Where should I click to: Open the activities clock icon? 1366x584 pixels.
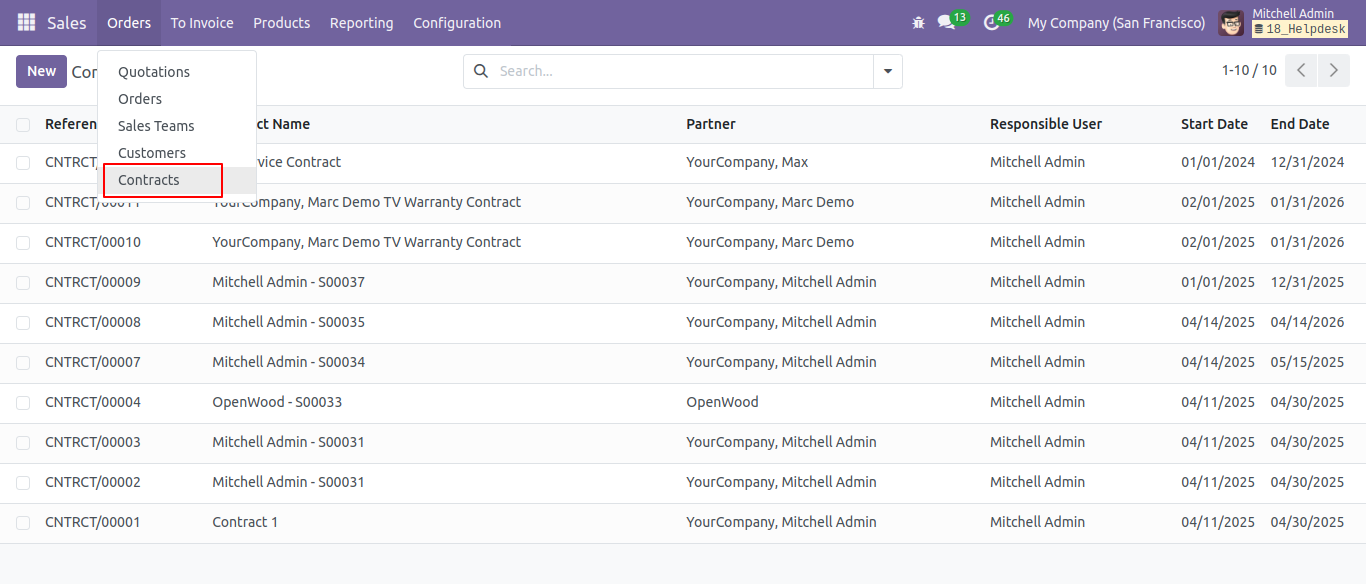pos(991,22)
